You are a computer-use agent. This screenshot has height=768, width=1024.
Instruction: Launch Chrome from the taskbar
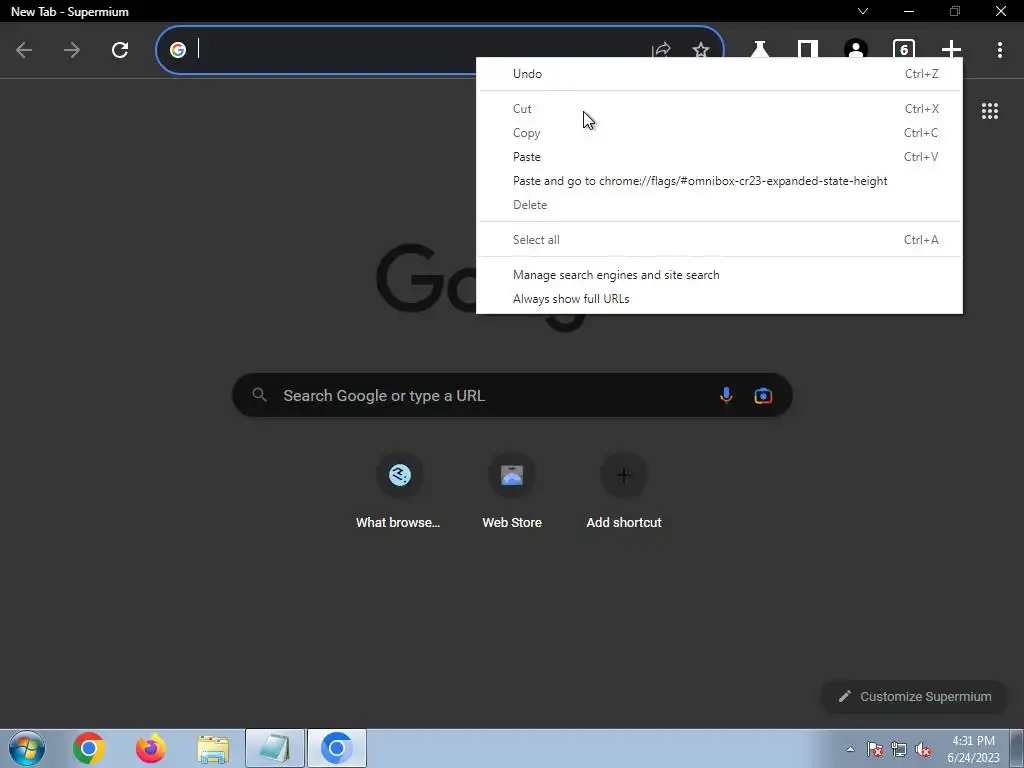click(x=89, y=748)
